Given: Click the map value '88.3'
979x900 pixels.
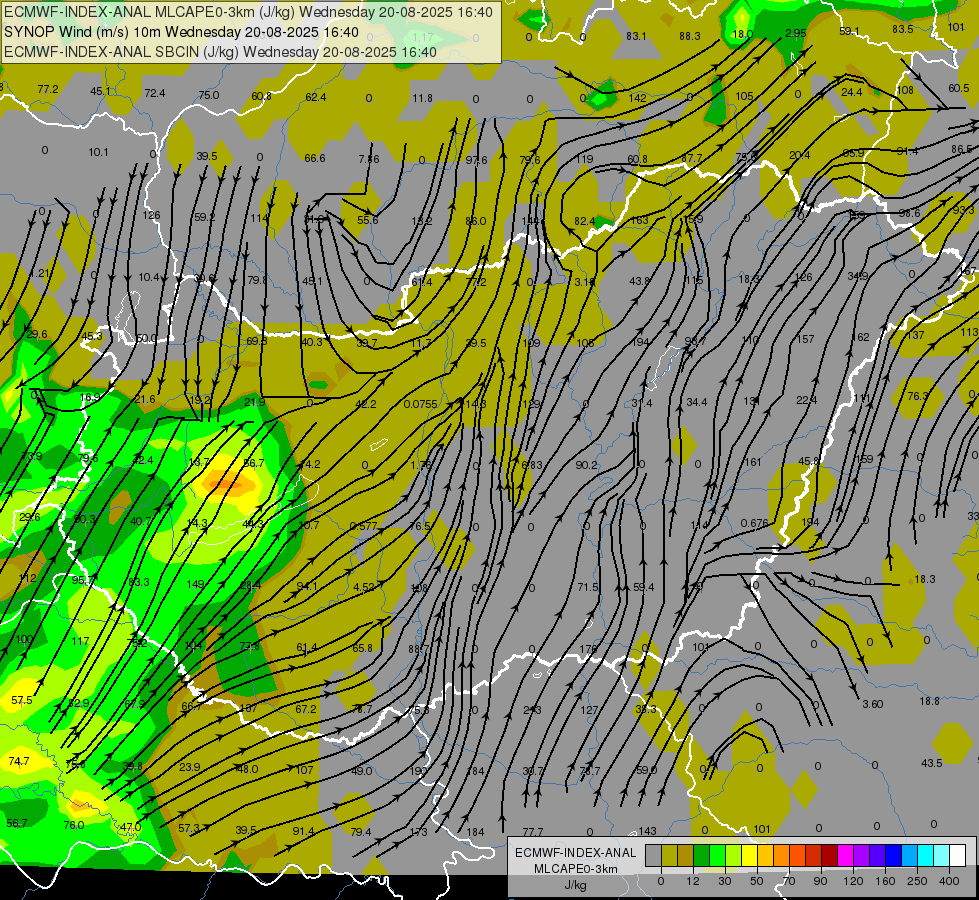Looking at the screenshot, I should coord(689,36).
